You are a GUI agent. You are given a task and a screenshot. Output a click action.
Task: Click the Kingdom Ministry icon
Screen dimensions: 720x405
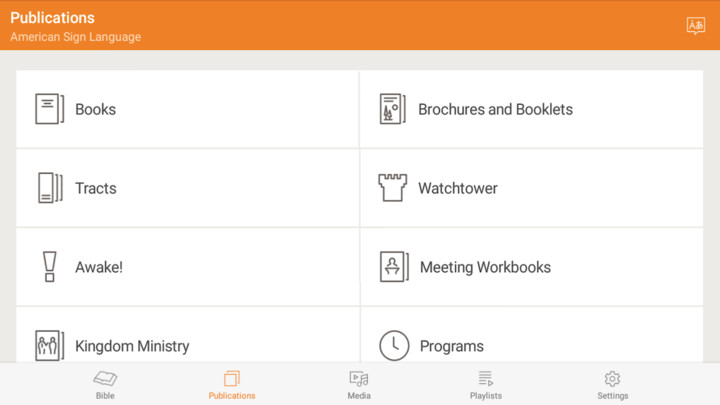point(49,345)
